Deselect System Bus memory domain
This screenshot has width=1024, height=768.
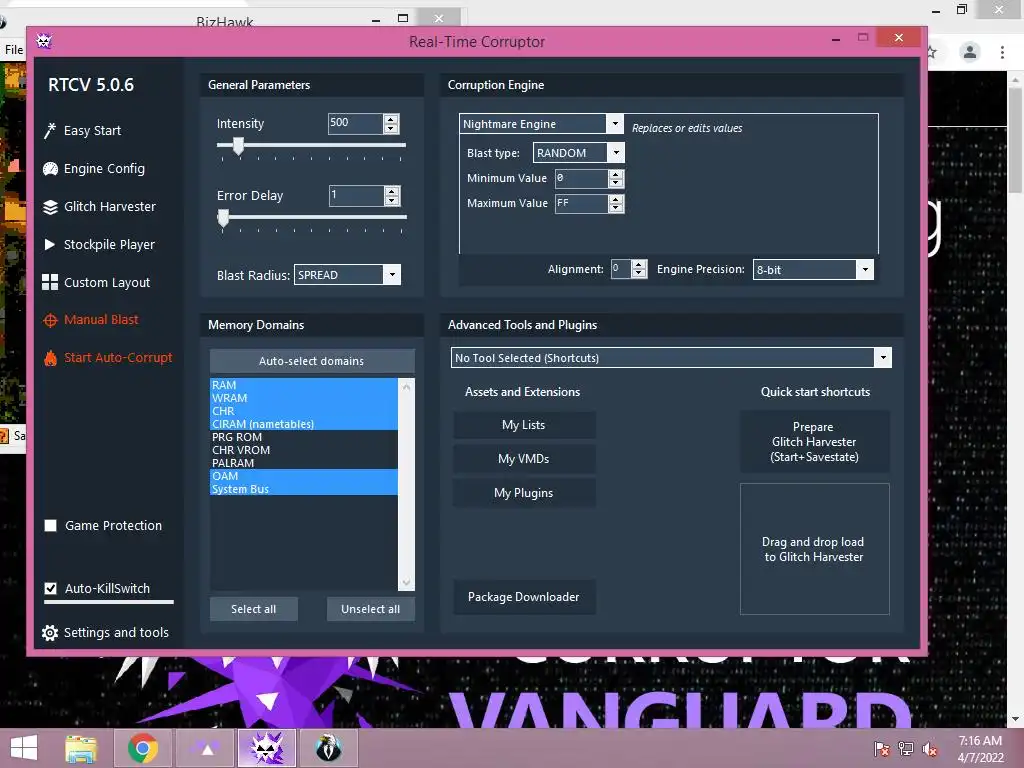[x=304, y=489]
